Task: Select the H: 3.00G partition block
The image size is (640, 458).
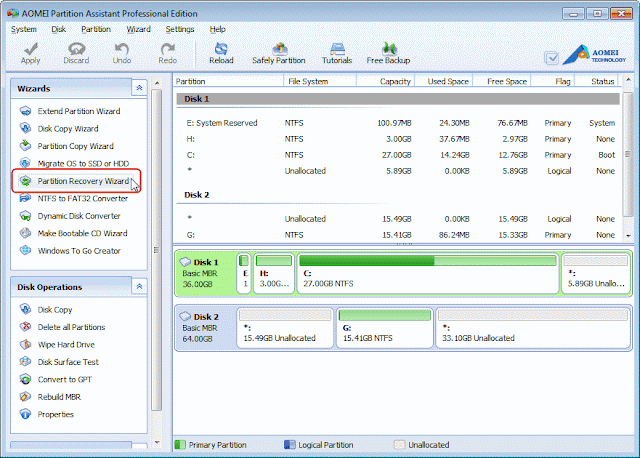Action: [274, 273]
